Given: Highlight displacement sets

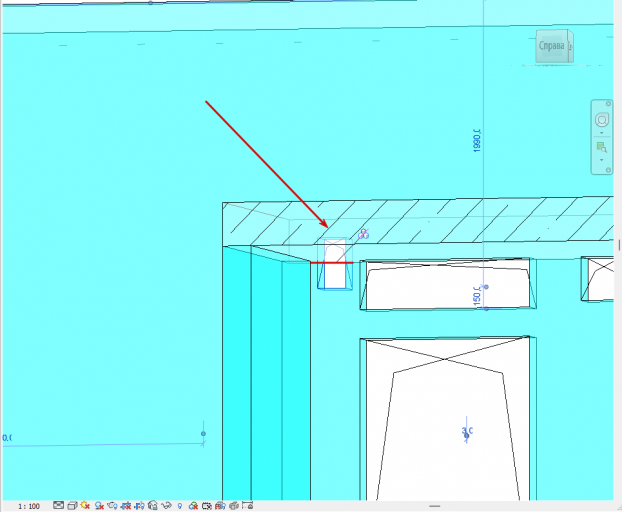Looking at the screenshot, I should coord(233,506).
